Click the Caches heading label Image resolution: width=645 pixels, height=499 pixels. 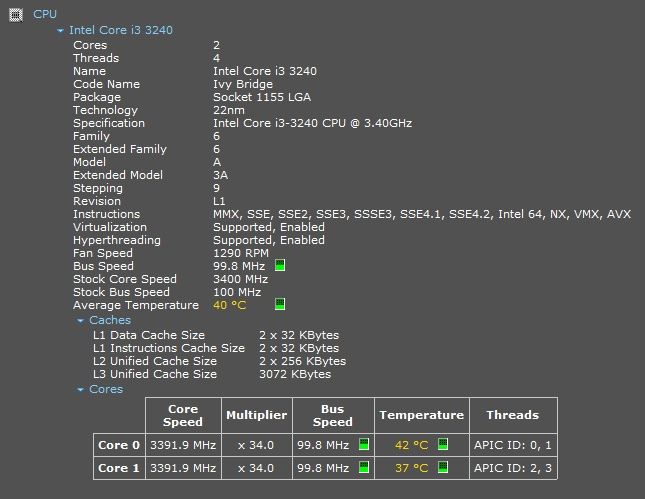pos(110,320)
